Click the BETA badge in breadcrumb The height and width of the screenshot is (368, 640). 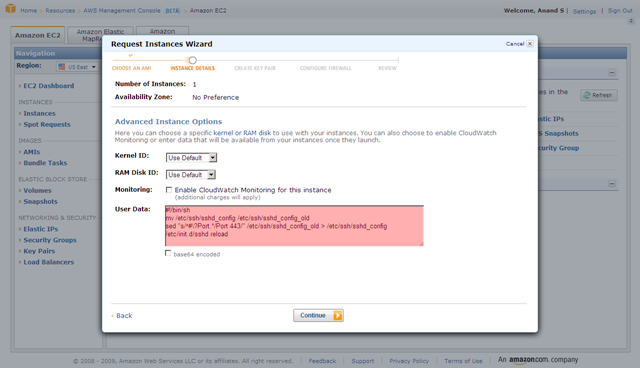pyautogui.click(x=172, y=11)
